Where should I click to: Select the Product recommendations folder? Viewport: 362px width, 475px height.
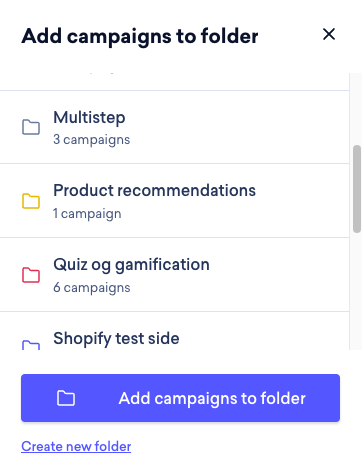click(x=174, y=201)
